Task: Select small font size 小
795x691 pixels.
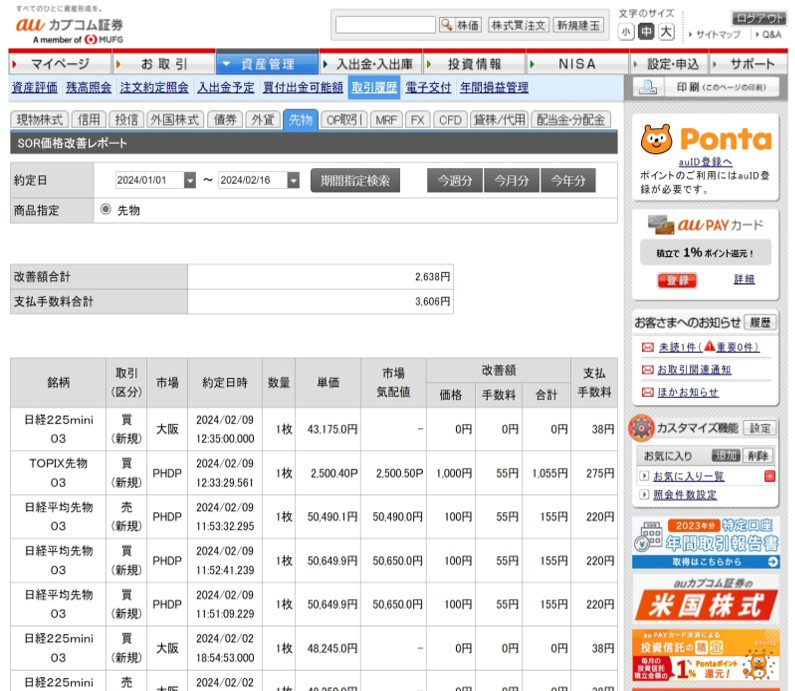Action: pos(626,32)
